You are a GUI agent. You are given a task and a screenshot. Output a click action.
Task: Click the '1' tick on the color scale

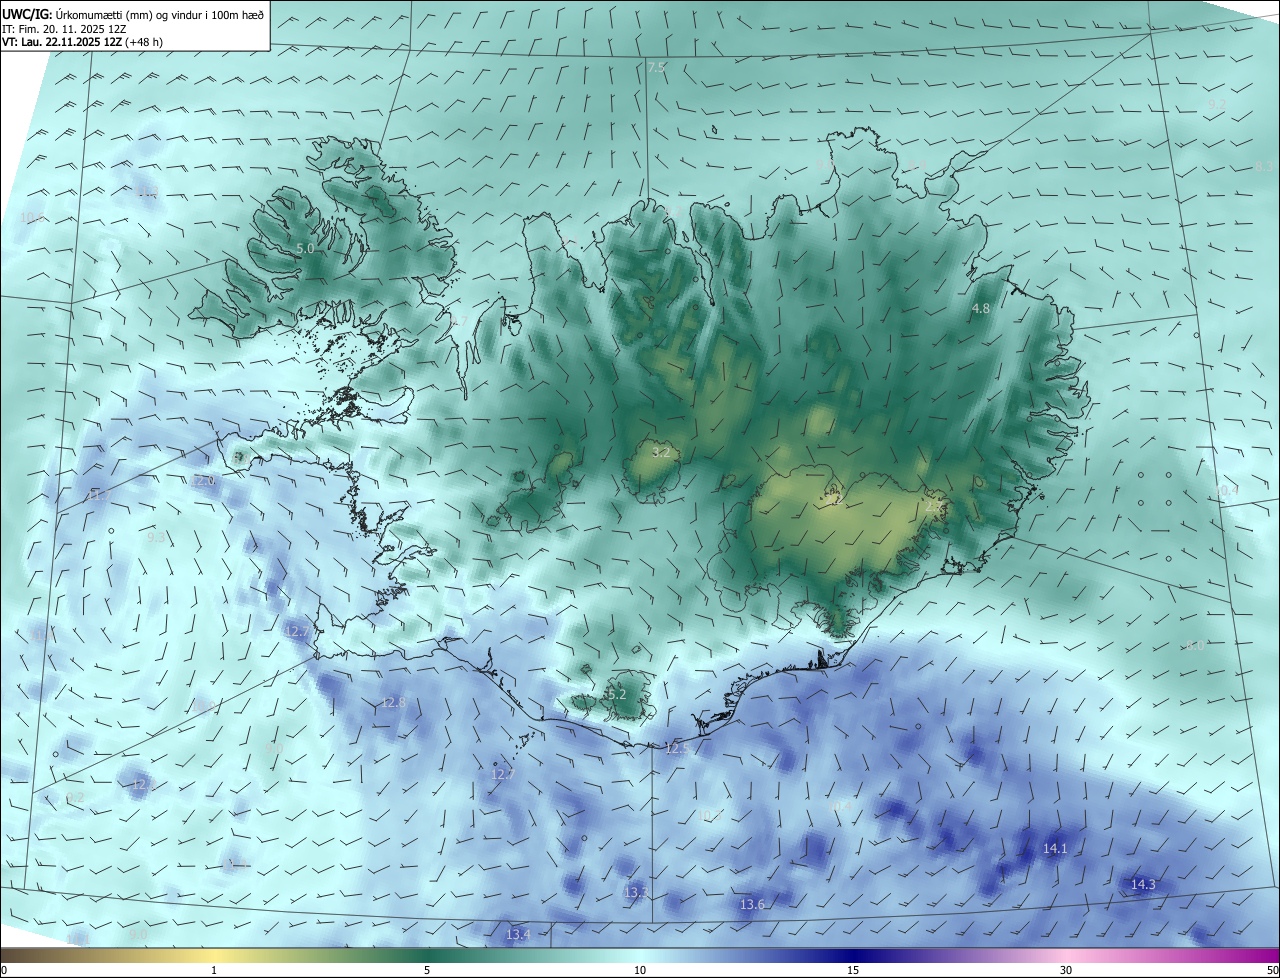coord(214,970)
